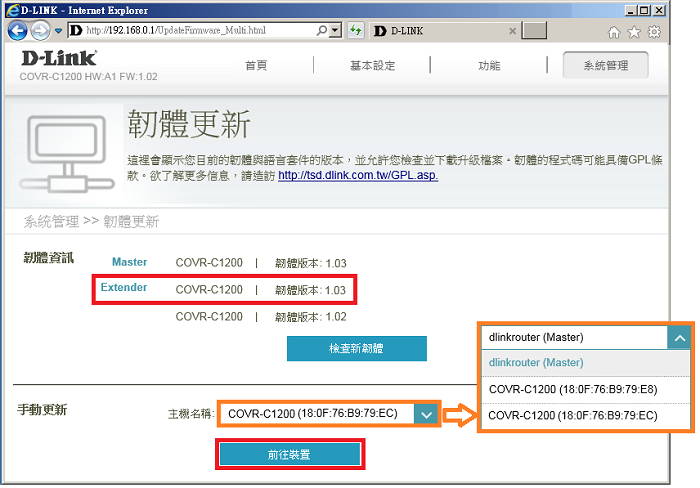Collapse the dlinkrouter (Master) dropdown arrow
Image resolution: width=700 pixels, height=488 pixels.
click(x=679, y=338)
